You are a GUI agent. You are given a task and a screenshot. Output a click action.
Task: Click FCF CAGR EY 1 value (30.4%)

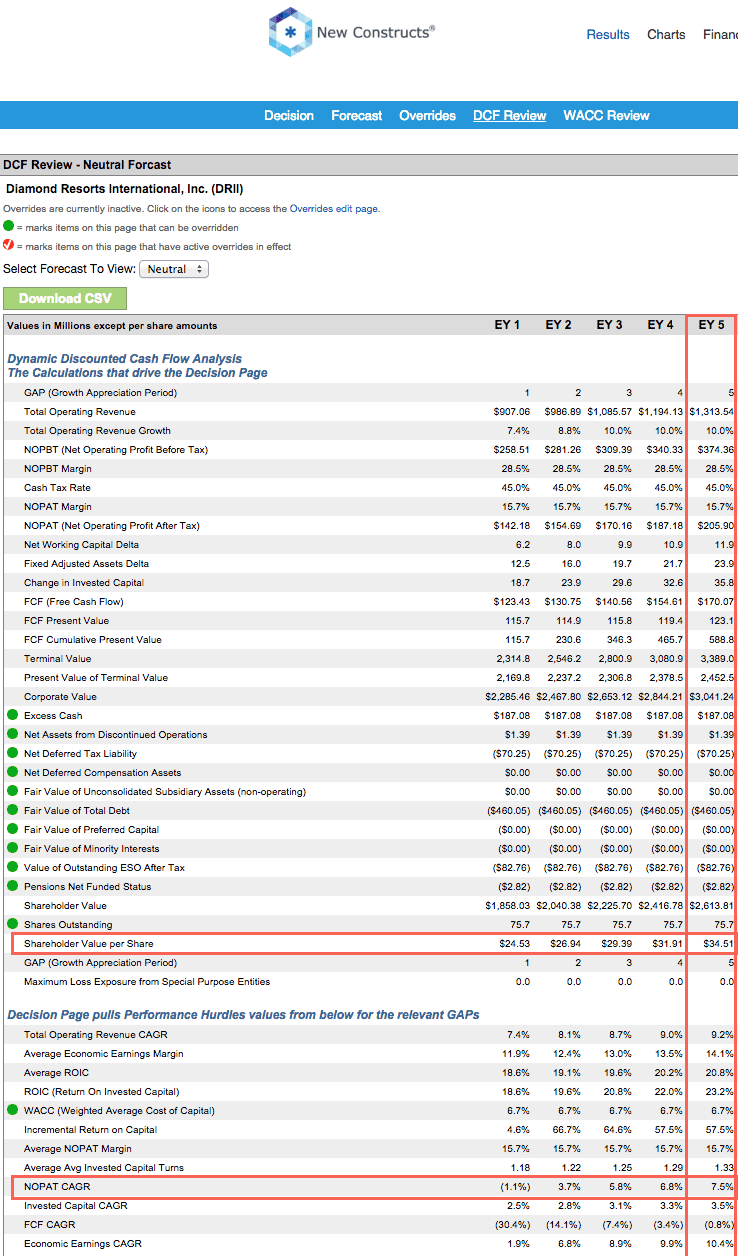[x=511, y=1224]
